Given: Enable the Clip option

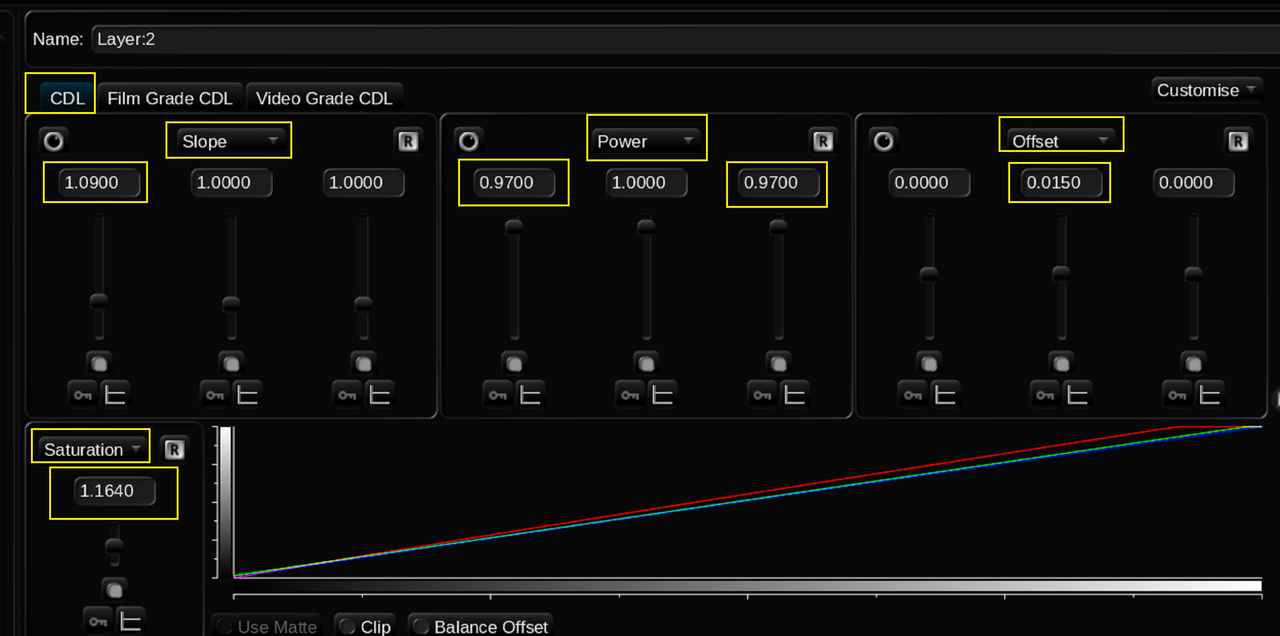Looking at the screenshot, I should 365,626.
